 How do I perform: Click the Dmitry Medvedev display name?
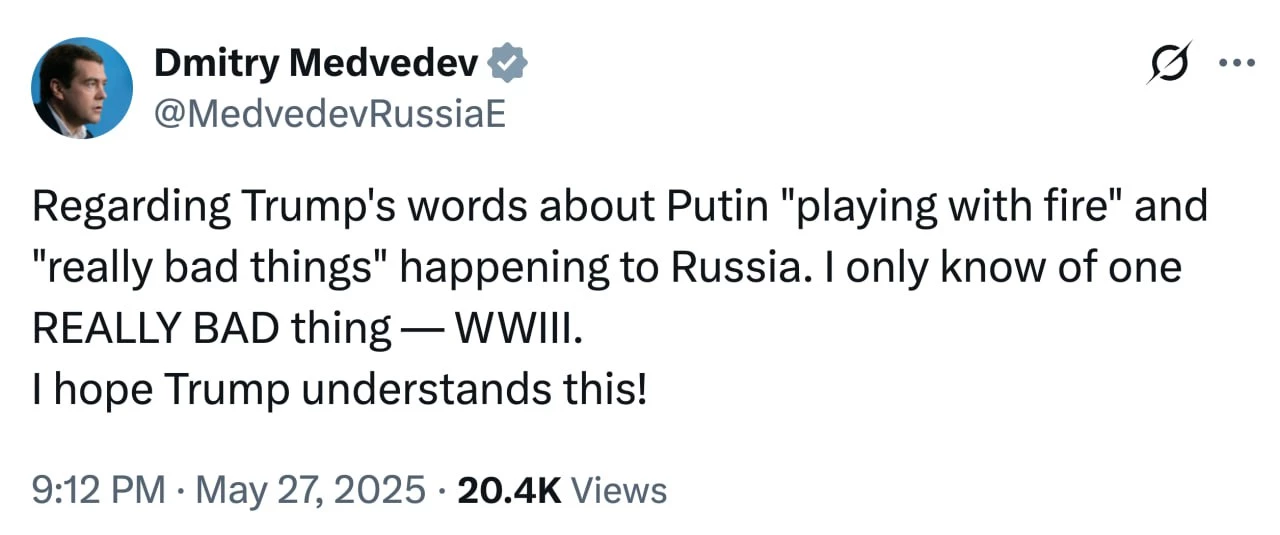pyautogui.click(x=318, y=65)
